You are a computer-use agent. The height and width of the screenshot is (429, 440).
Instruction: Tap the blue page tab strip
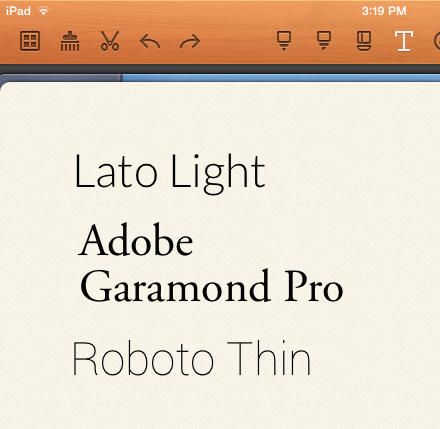click(x=281, y=78)
